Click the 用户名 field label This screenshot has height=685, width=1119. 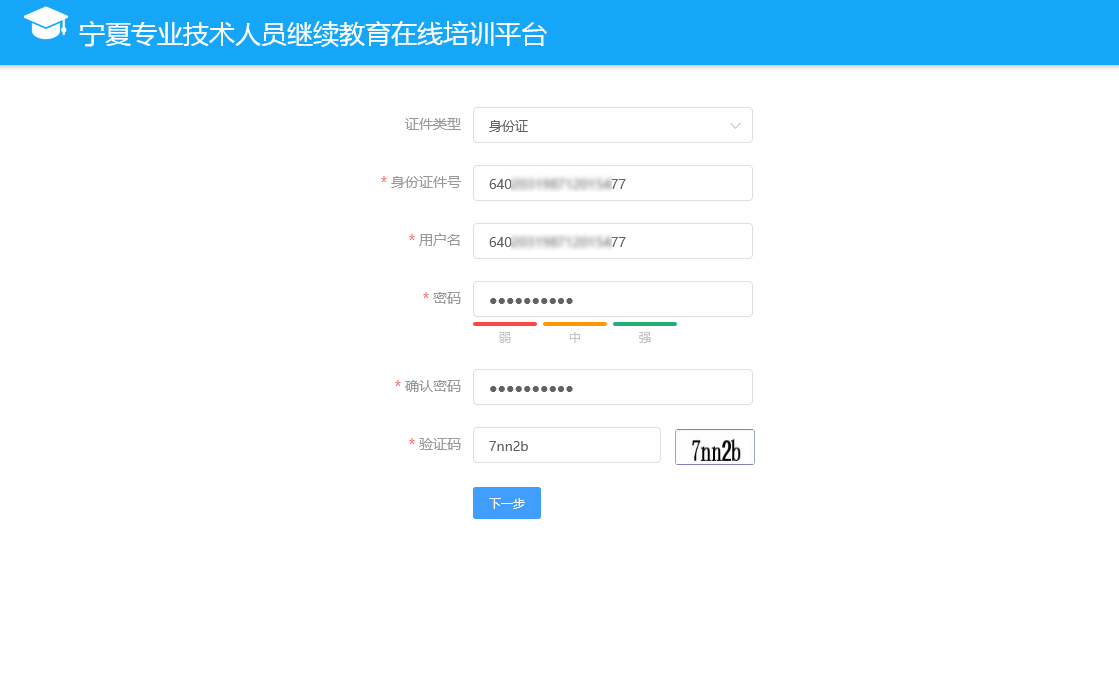(x=440, y=240)
